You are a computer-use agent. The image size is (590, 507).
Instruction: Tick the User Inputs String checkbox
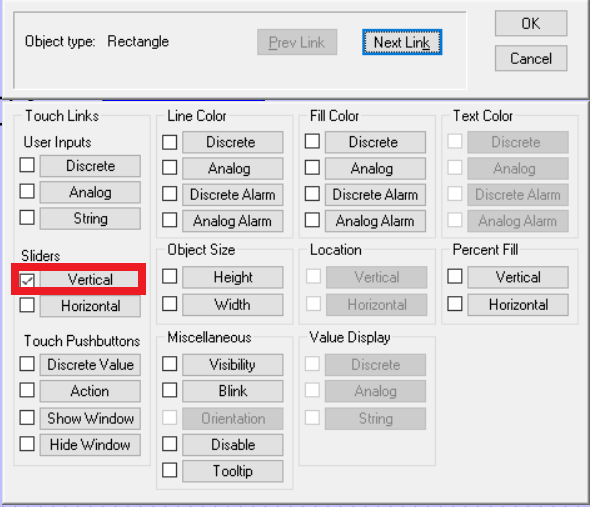27,218
